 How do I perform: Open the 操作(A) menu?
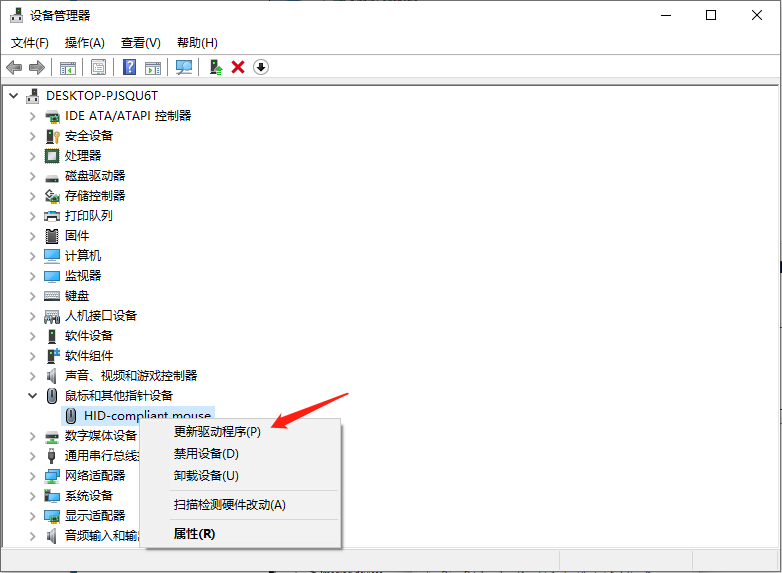85,43
